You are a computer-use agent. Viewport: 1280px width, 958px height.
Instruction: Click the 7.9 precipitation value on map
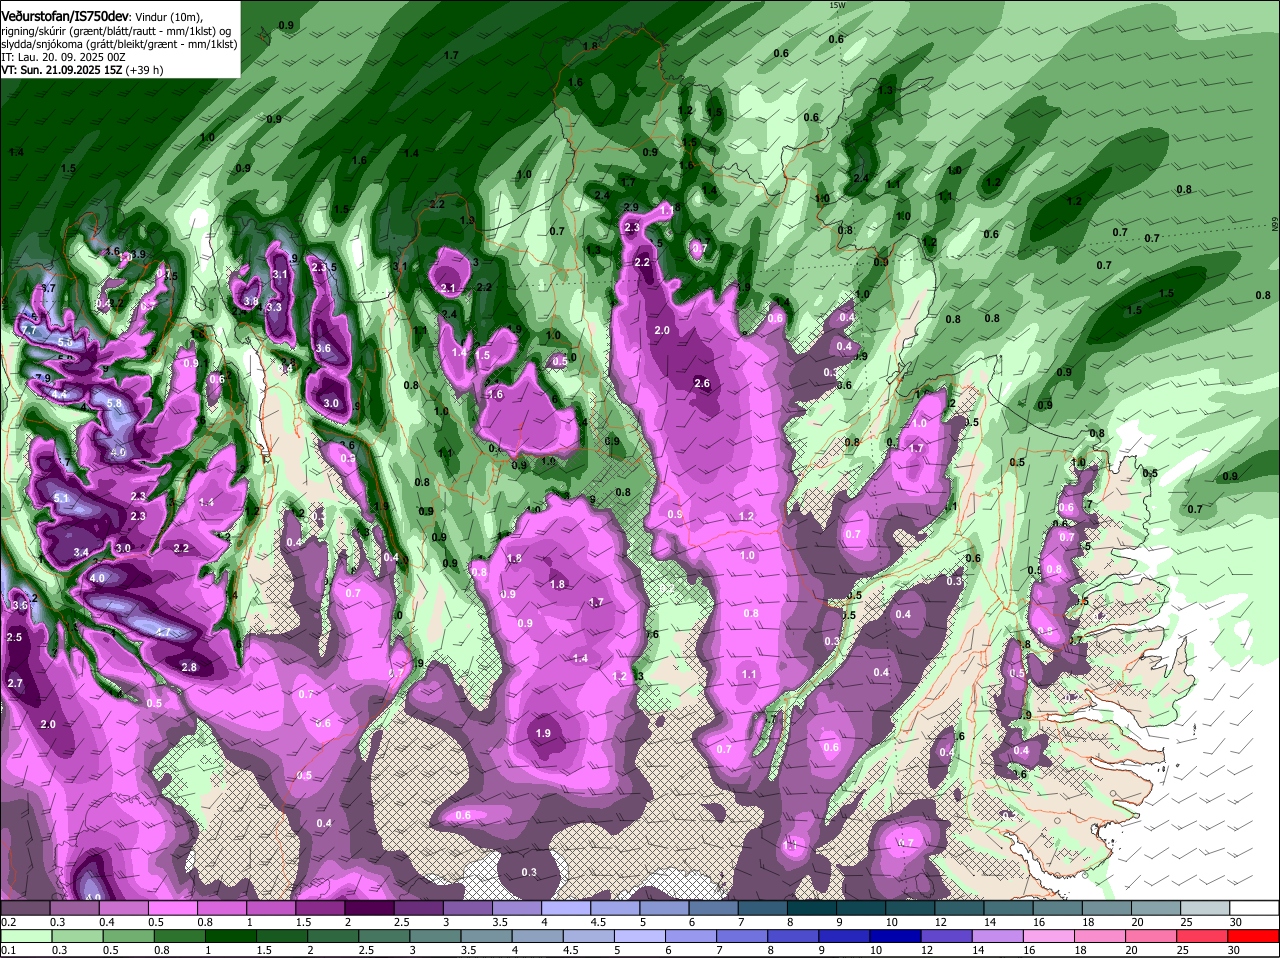(43, 377)
